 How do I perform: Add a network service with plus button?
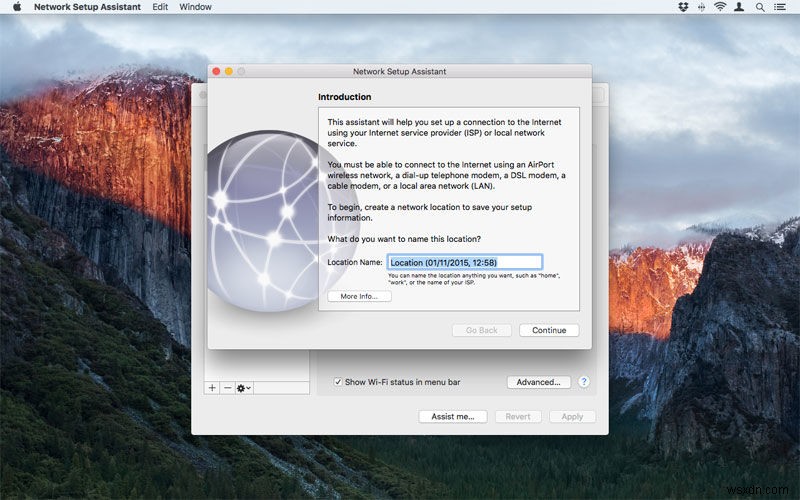tap(212, 388)
